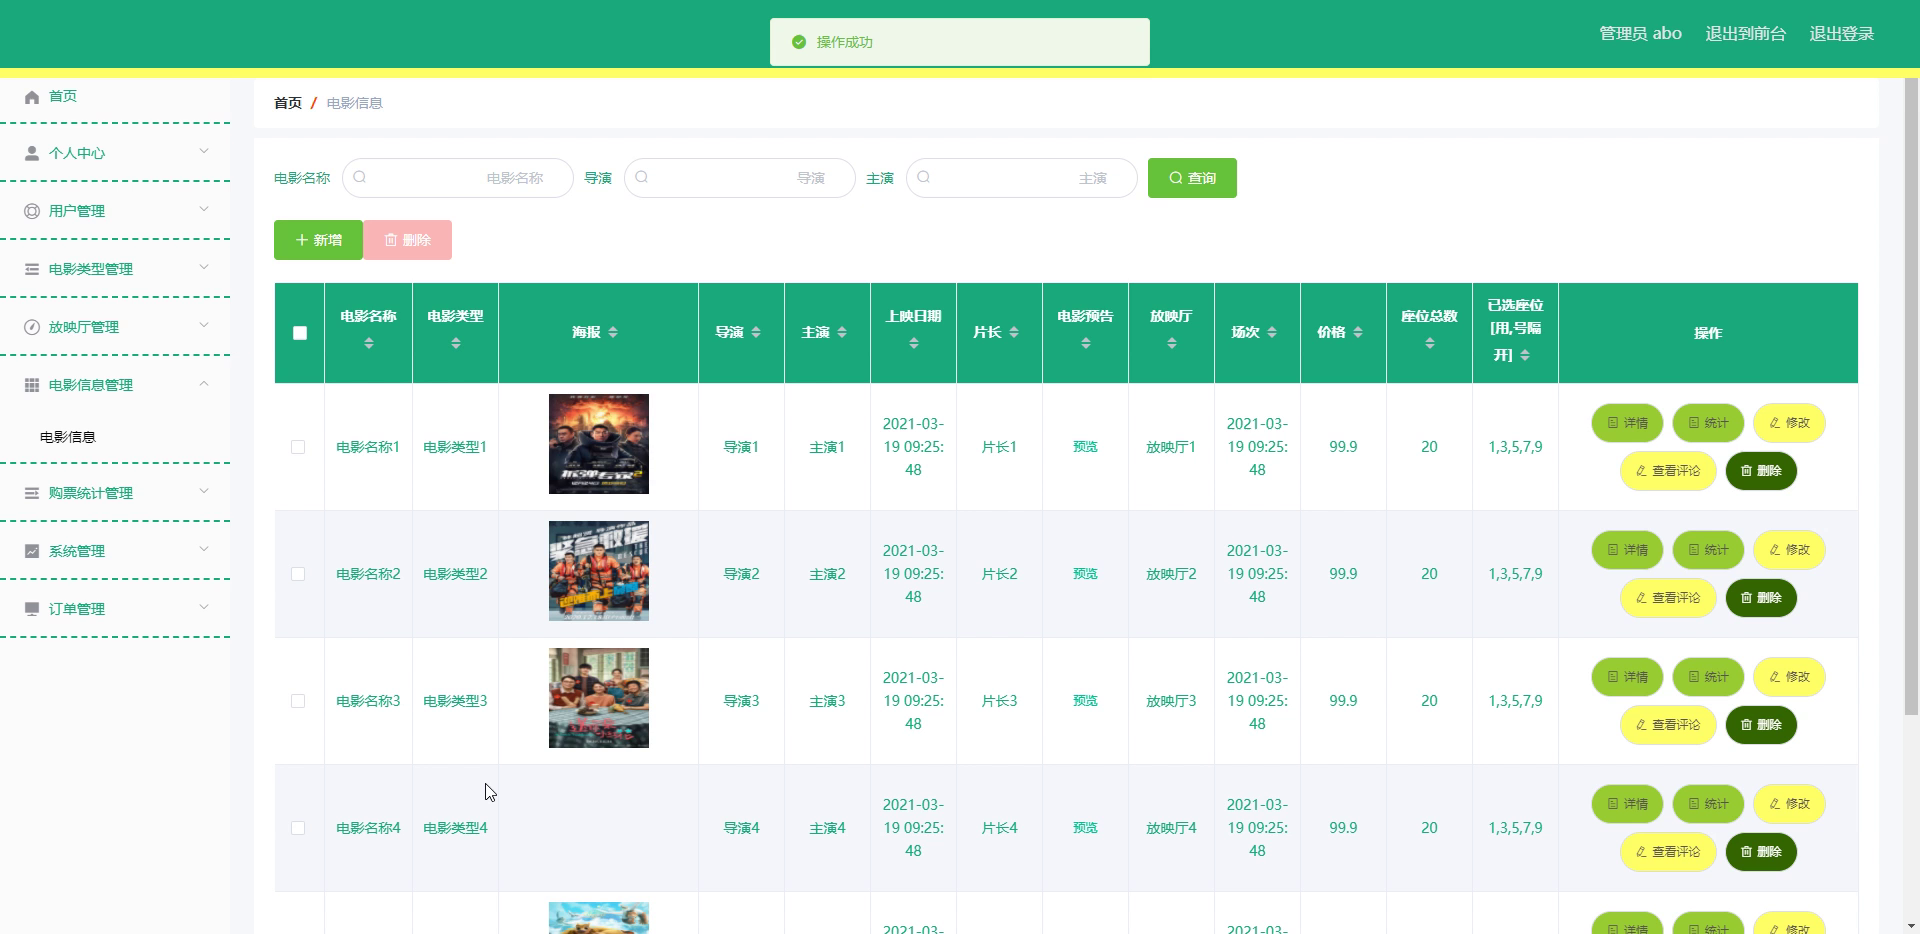Expand the 个人中心 menu chevron

(x=204, y=152)
